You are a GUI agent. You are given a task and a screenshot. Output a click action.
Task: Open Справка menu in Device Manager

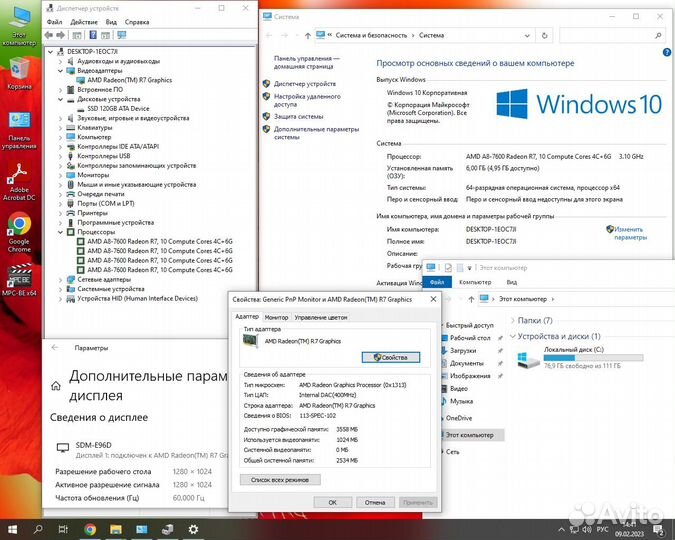point(137,22)
